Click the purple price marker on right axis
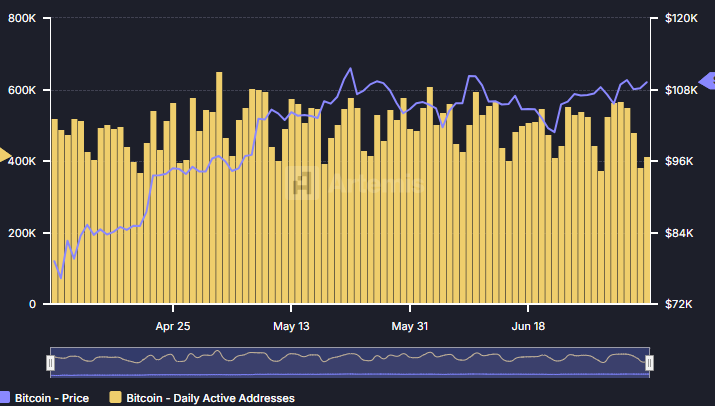This screenshot has height=406, width=715. (707, 81)
